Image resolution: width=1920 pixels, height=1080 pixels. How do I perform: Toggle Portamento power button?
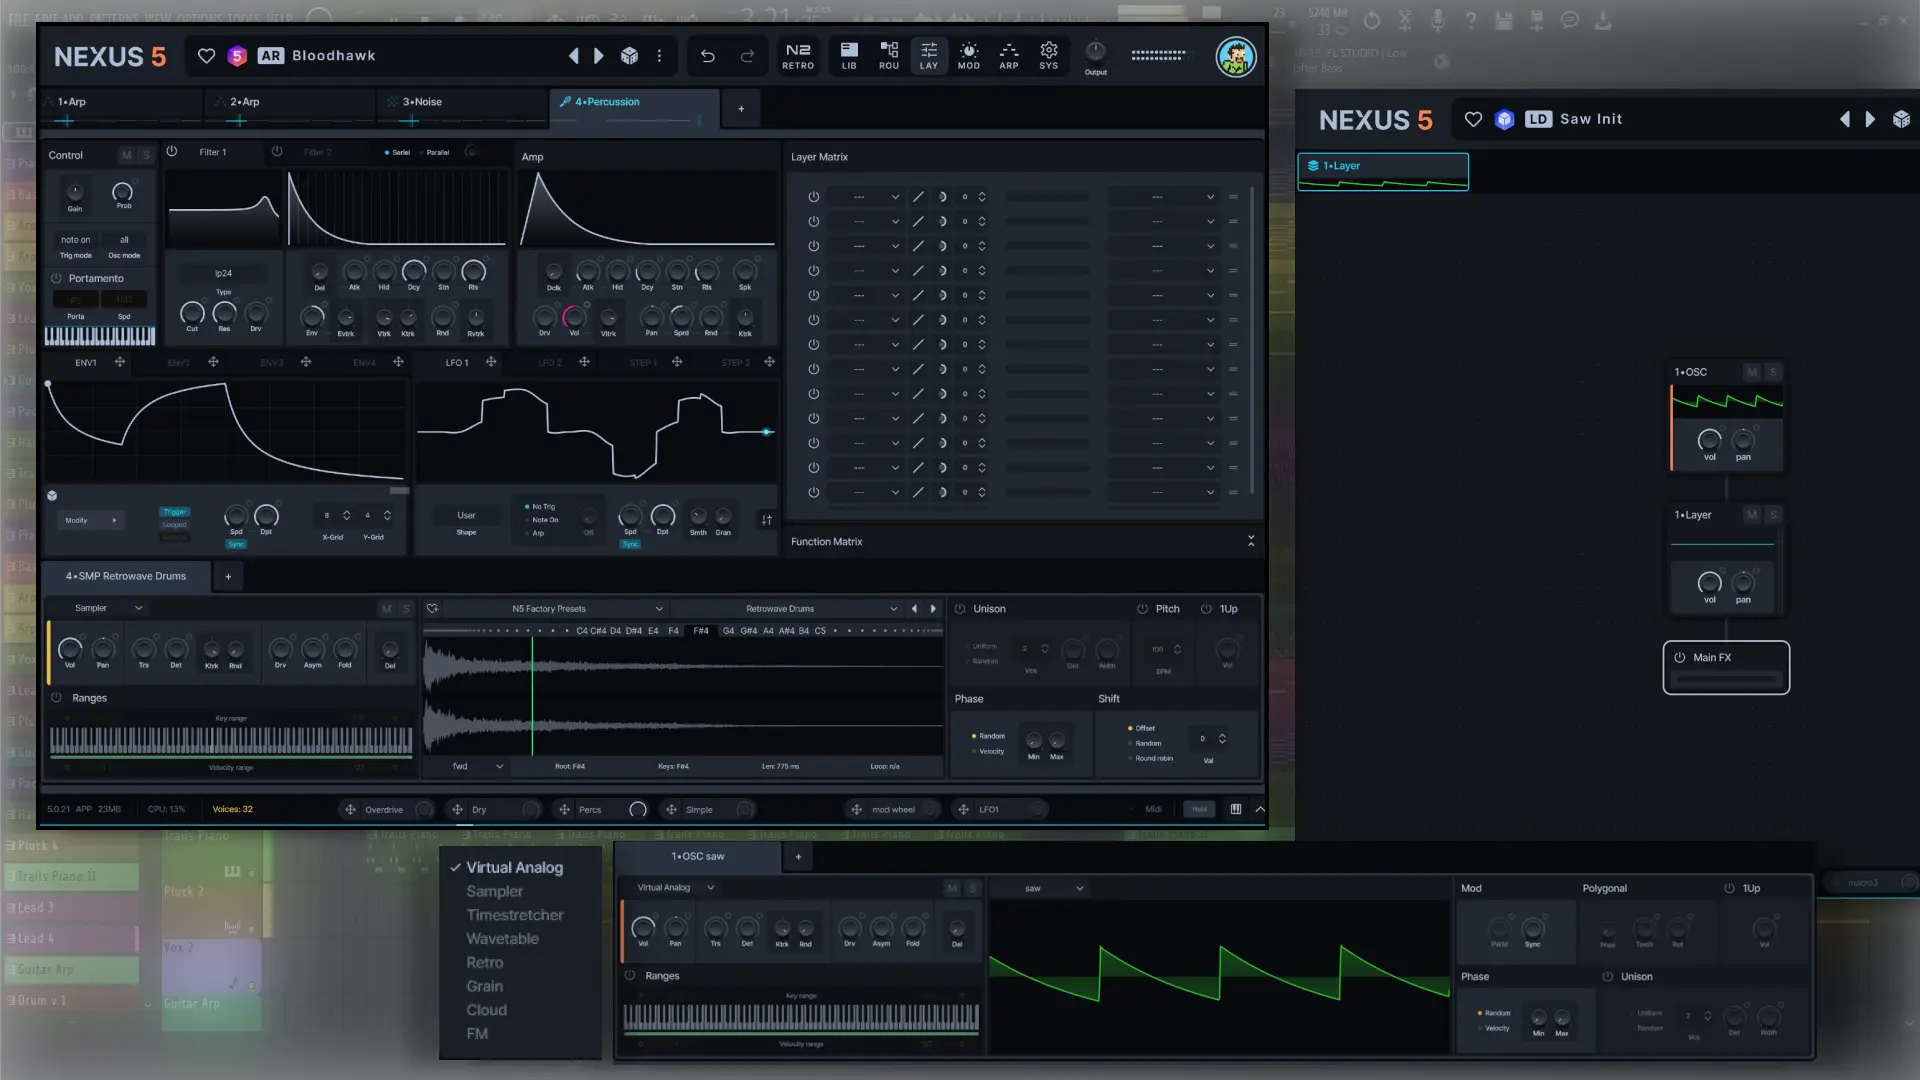tap(57, 279)
